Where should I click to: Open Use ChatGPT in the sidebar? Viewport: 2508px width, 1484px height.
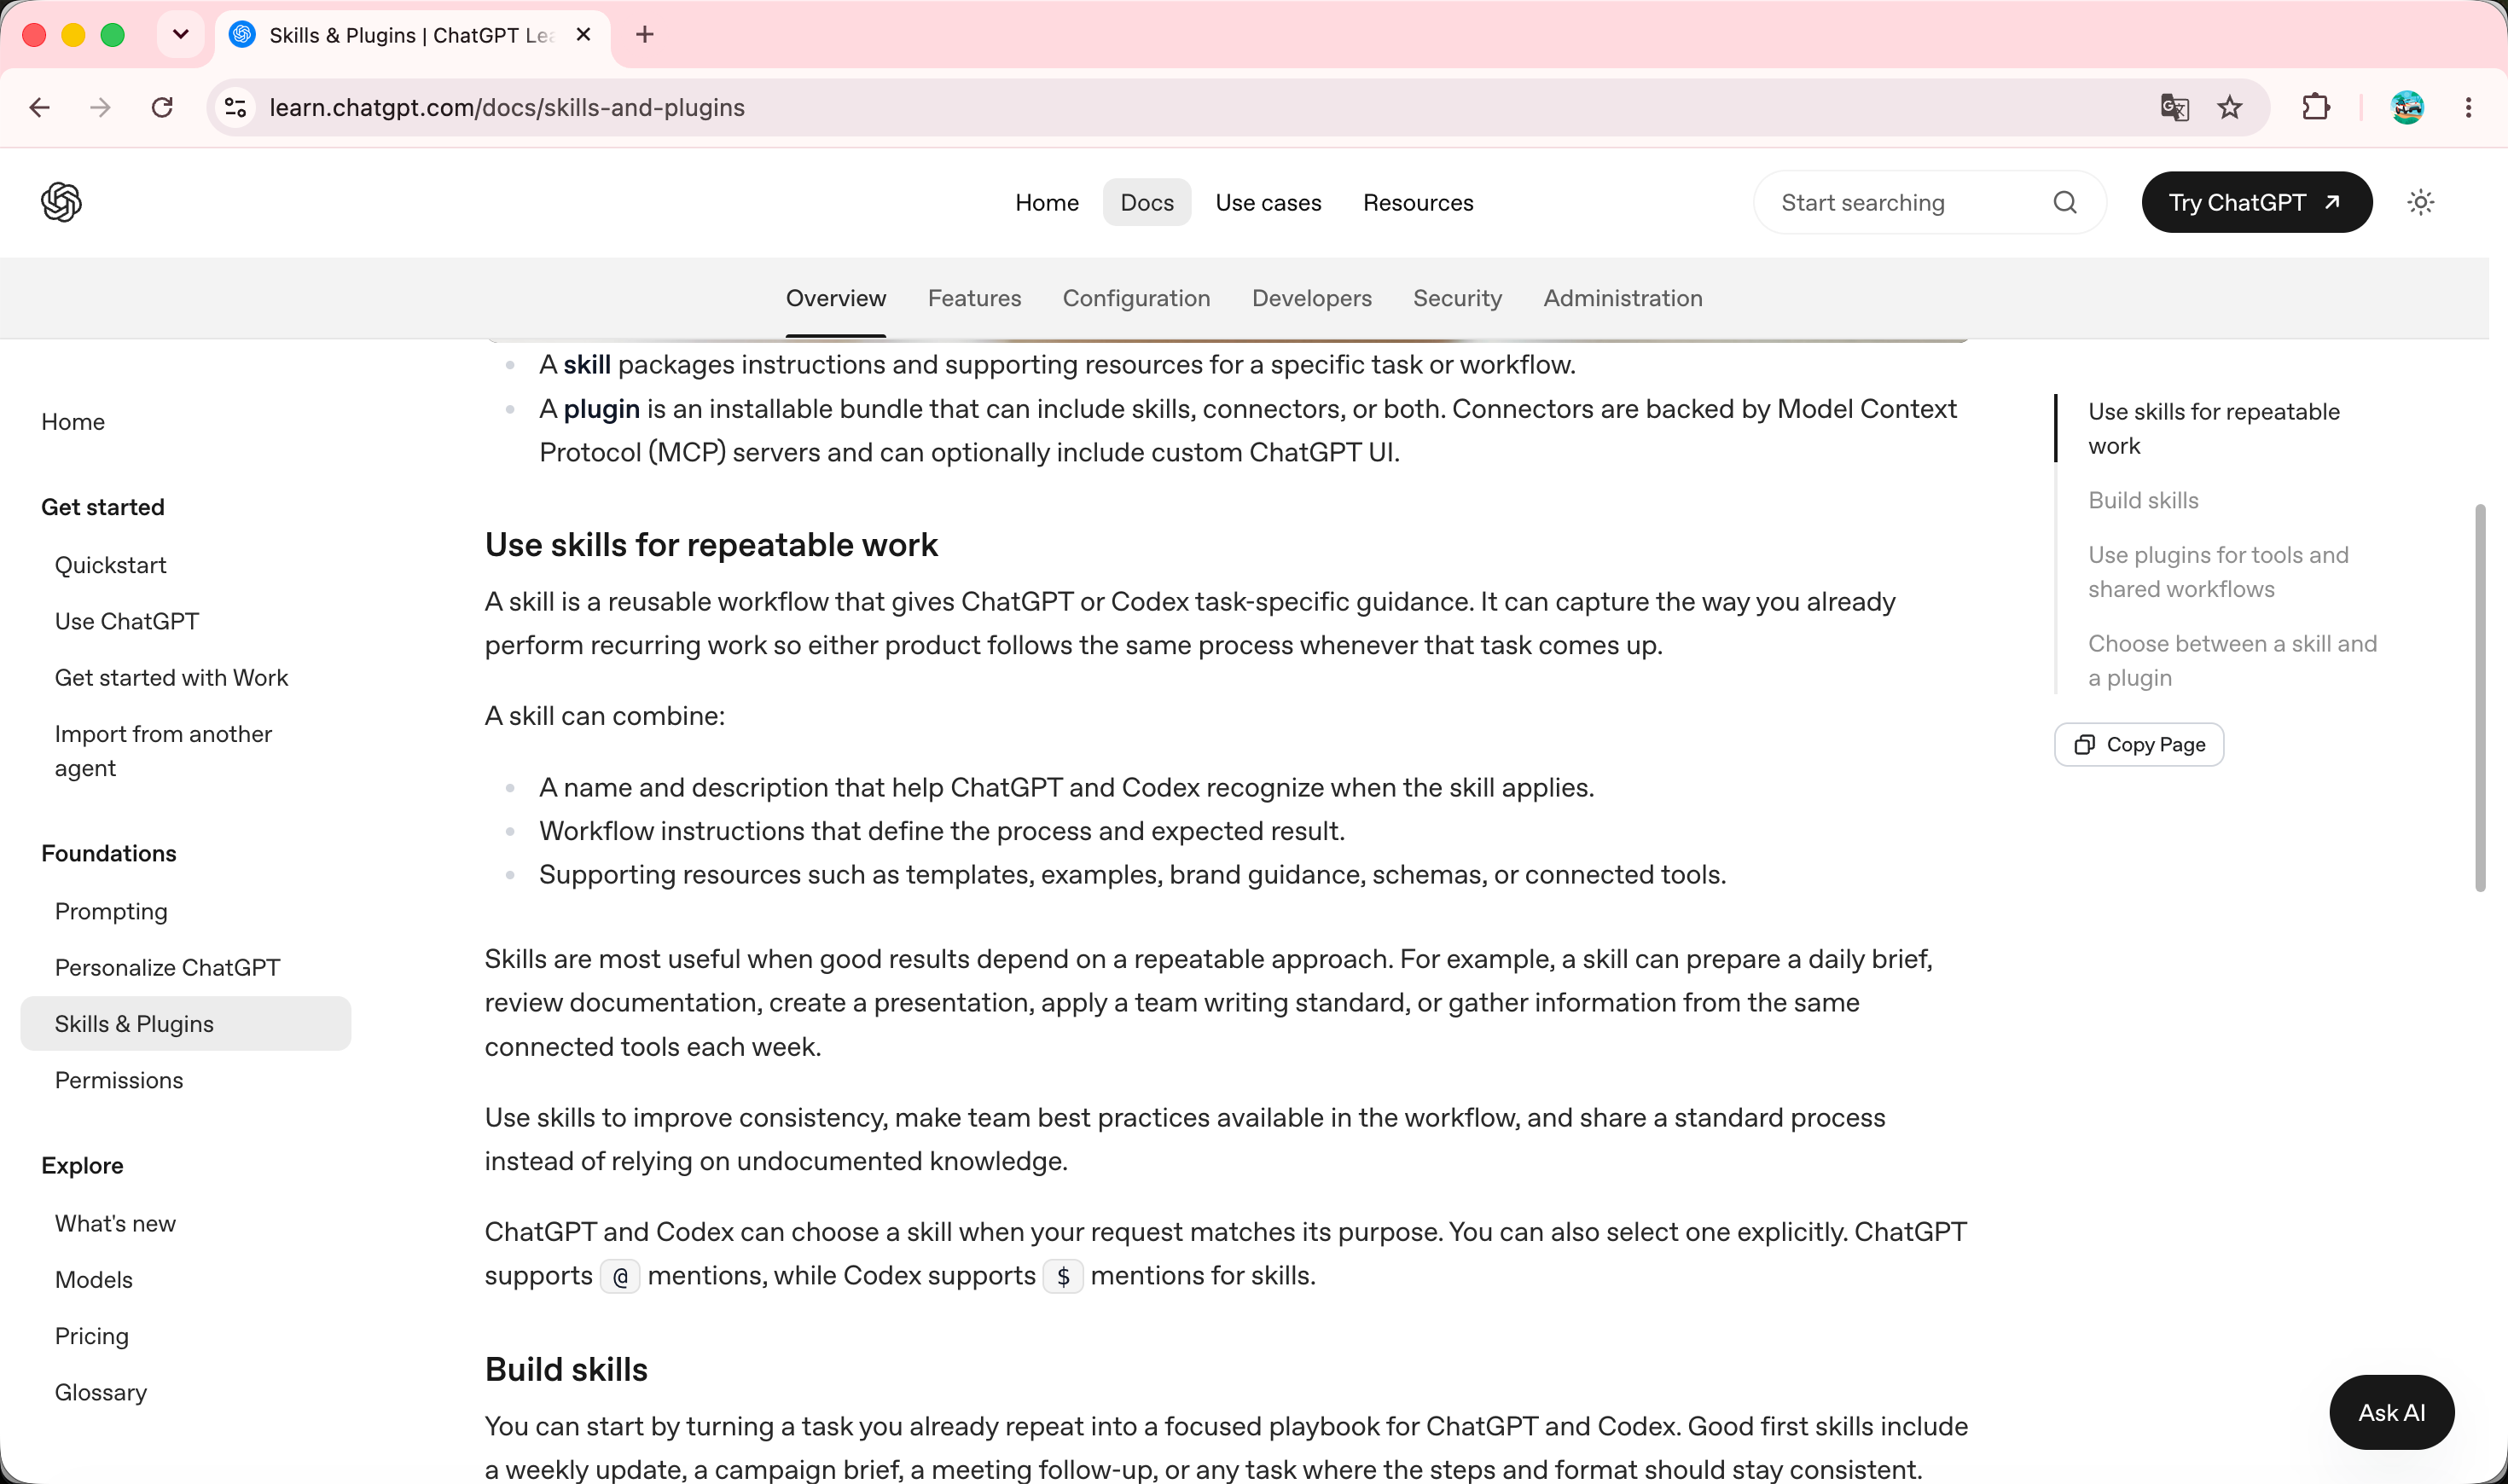tap(127, 621)
